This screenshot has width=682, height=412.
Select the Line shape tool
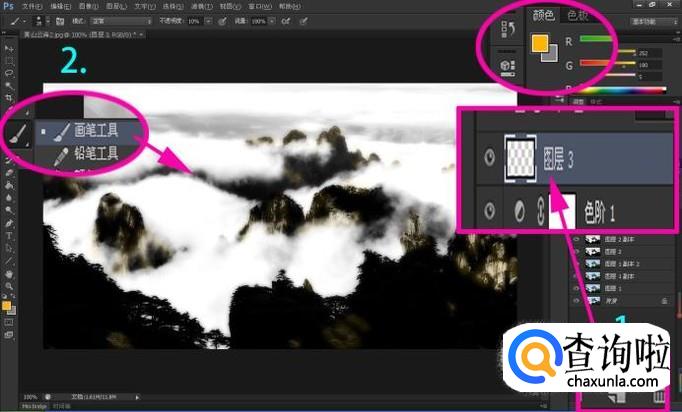[9, 261]
